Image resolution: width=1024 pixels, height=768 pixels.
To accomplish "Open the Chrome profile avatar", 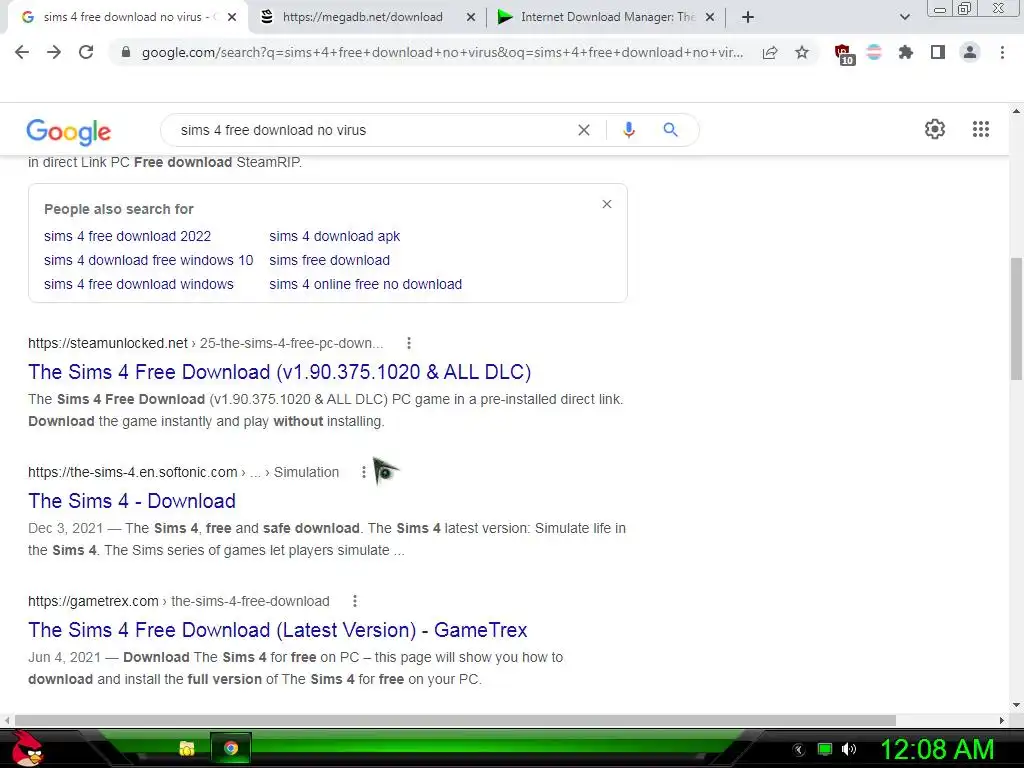I will pos(970,52).
